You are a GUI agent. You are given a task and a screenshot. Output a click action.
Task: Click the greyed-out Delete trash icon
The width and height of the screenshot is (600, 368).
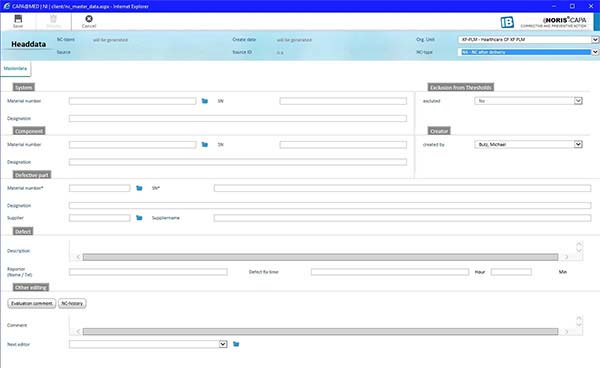54,19
